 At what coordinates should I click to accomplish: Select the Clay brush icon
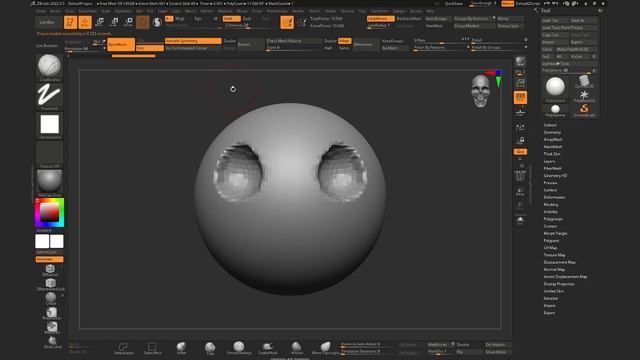click(210, 348)
